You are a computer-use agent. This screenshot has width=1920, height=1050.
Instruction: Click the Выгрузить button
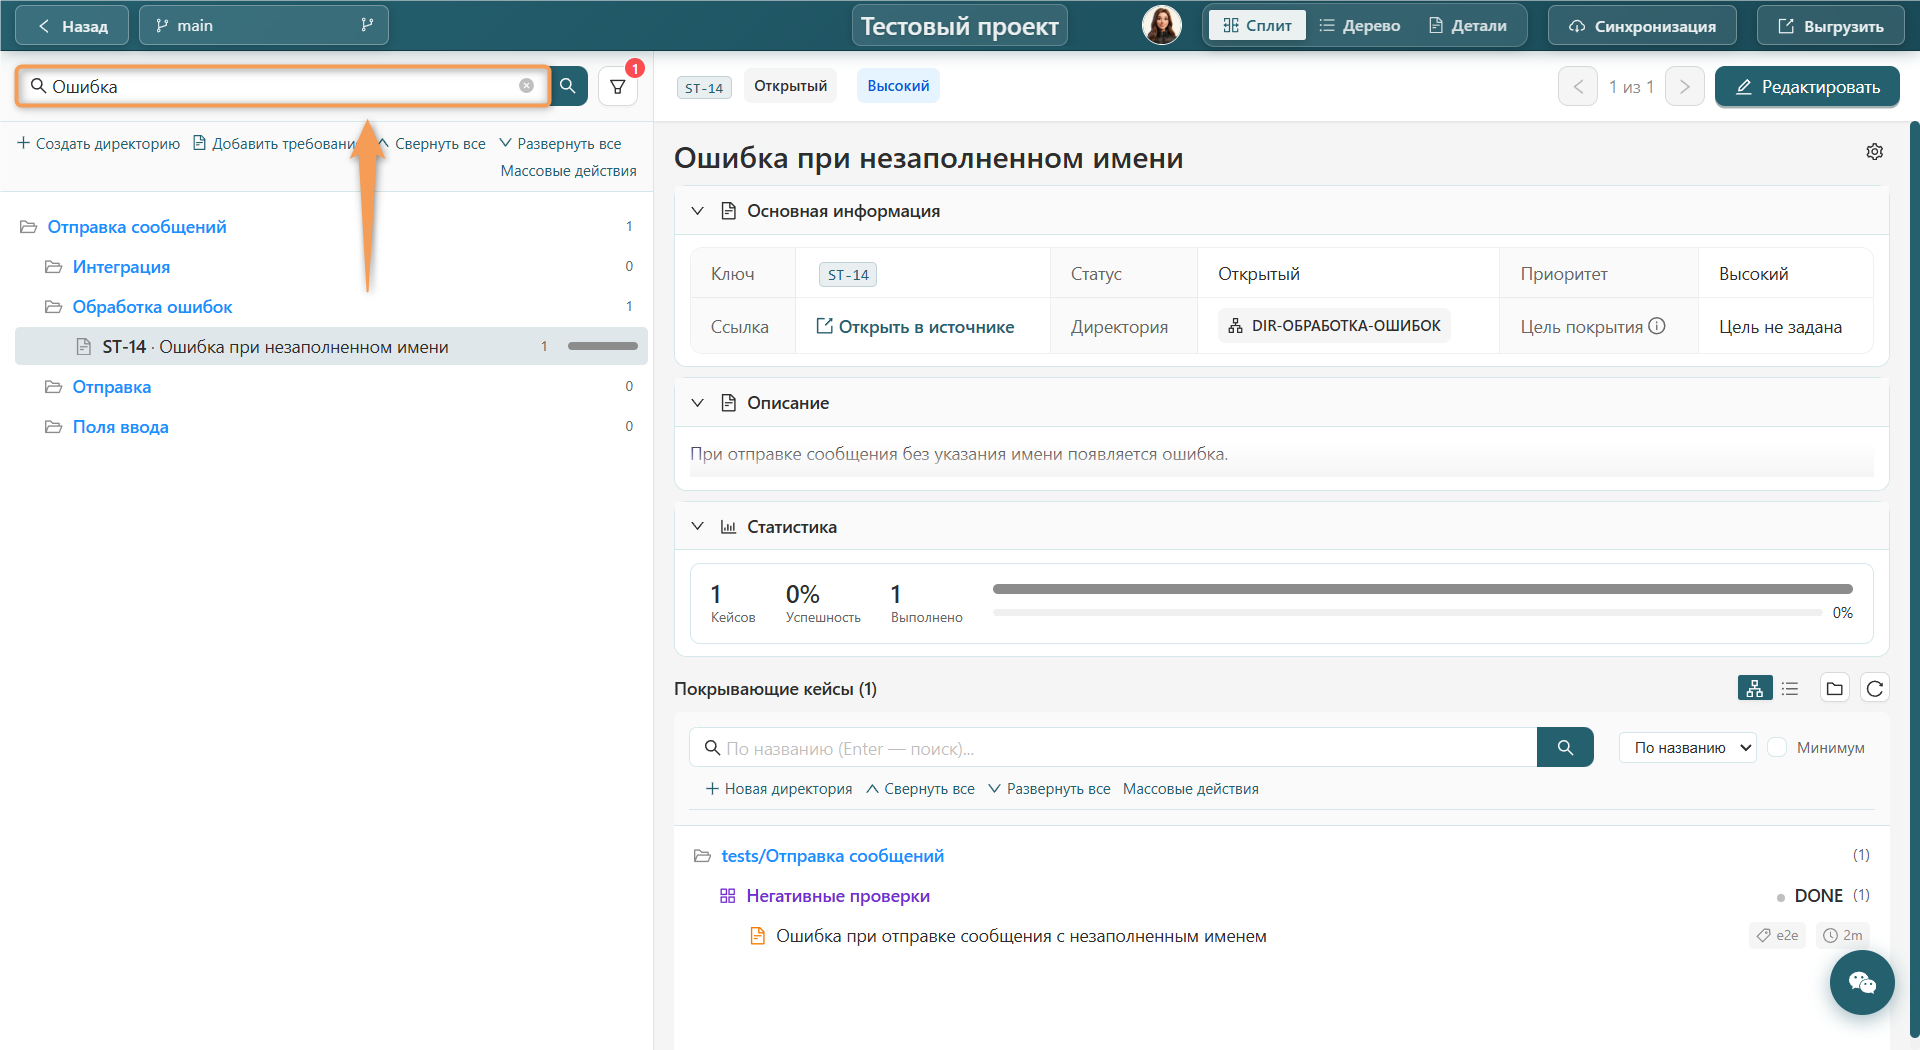click(1830, 25)
